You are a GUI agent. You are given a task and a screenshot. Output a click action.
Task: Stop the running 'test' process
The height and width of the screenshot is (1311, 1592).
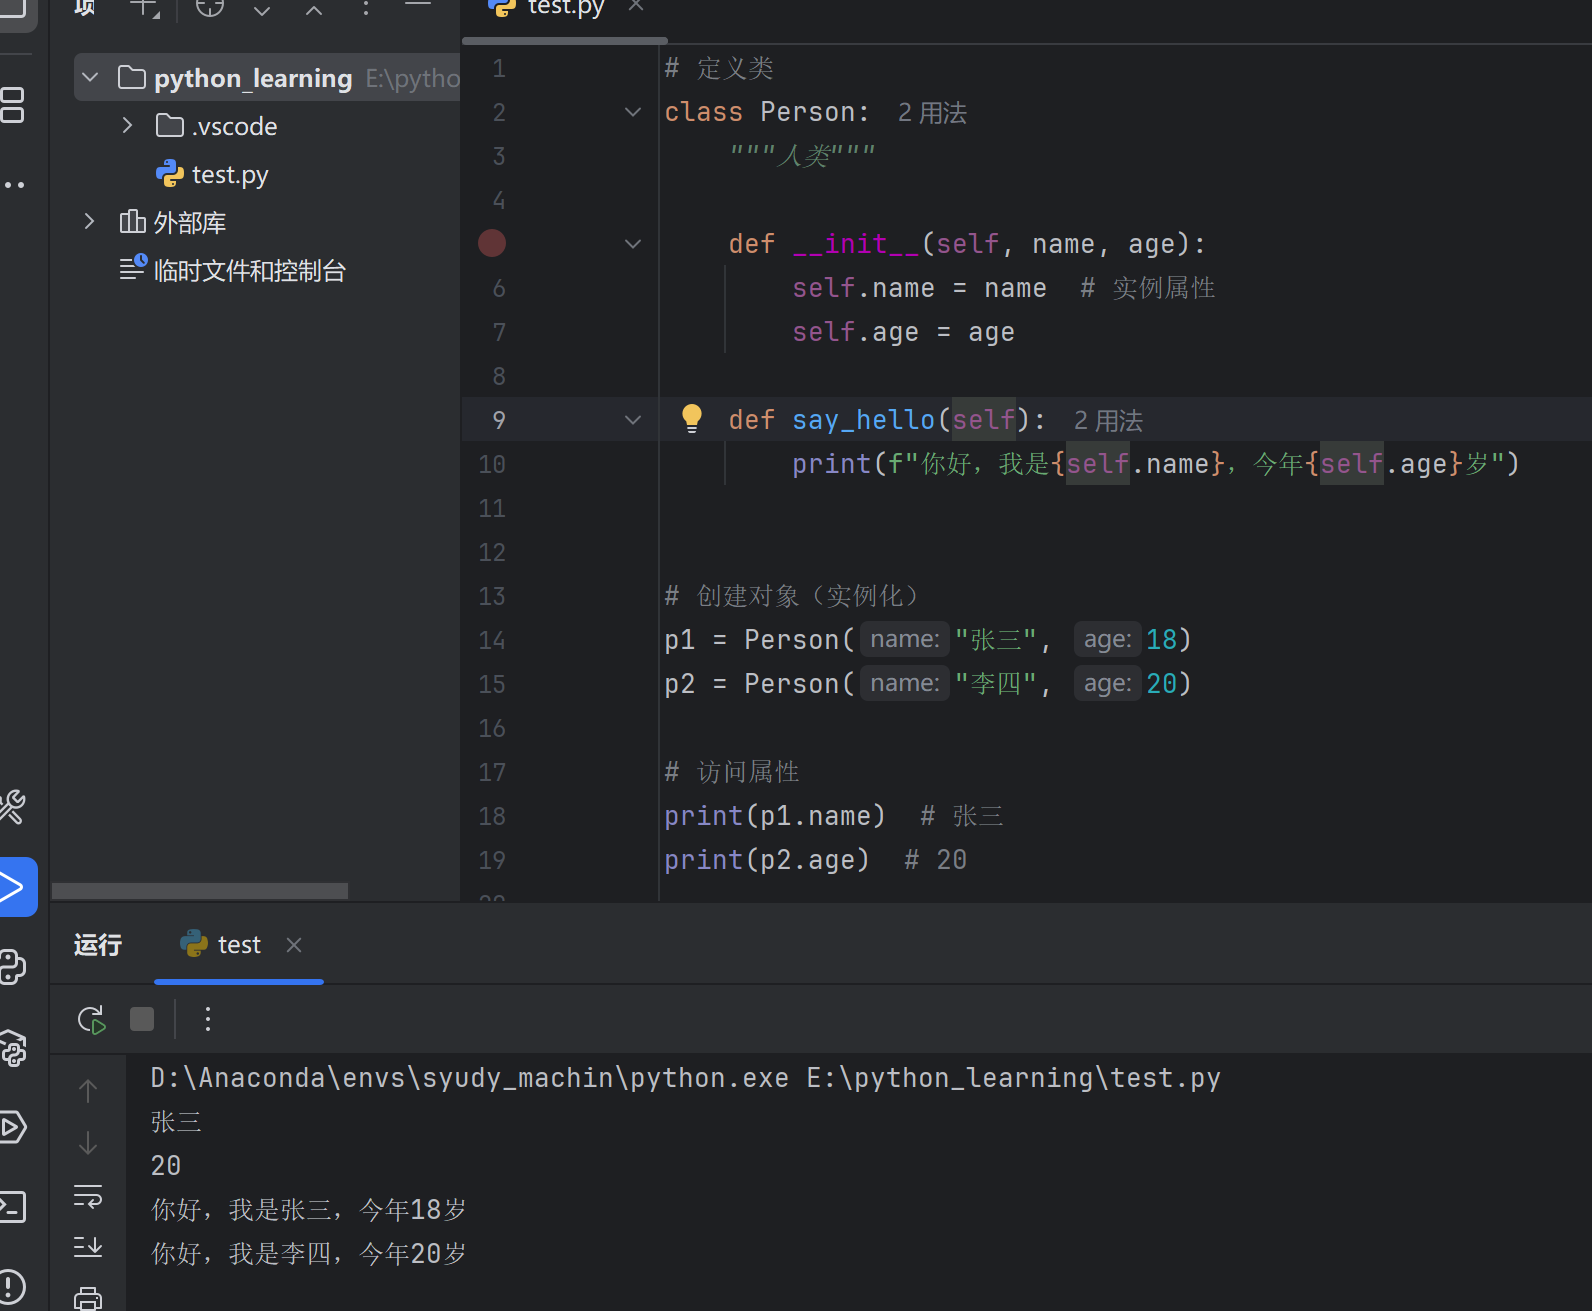(142, 1019)
